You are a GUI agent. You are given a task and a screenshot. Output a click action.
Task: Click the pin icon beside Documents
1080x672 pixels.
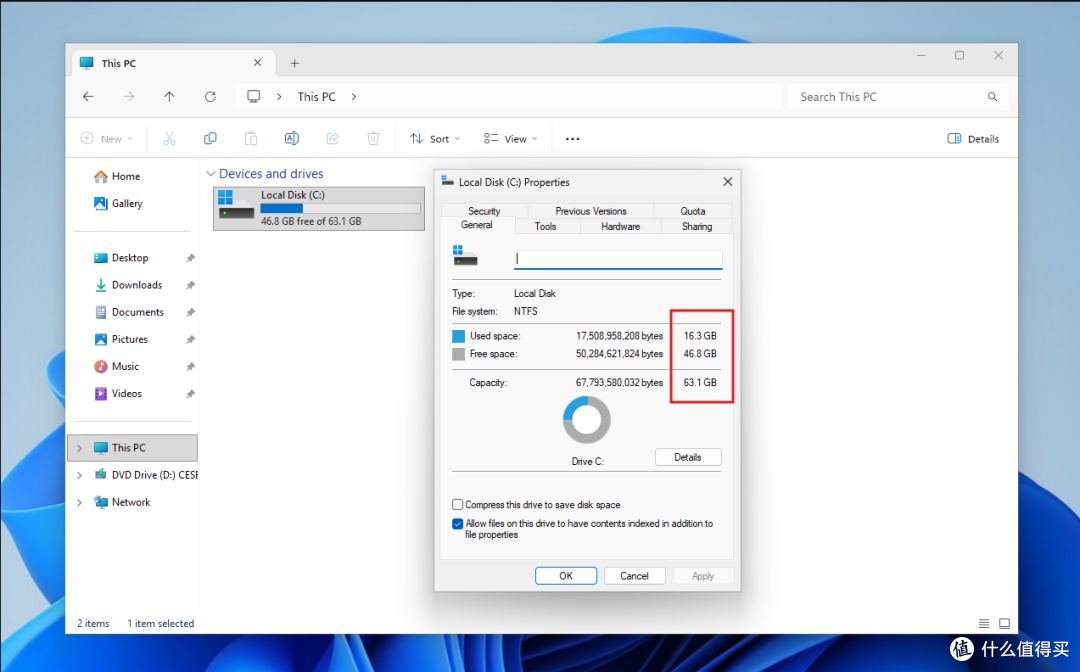point(190,313)
